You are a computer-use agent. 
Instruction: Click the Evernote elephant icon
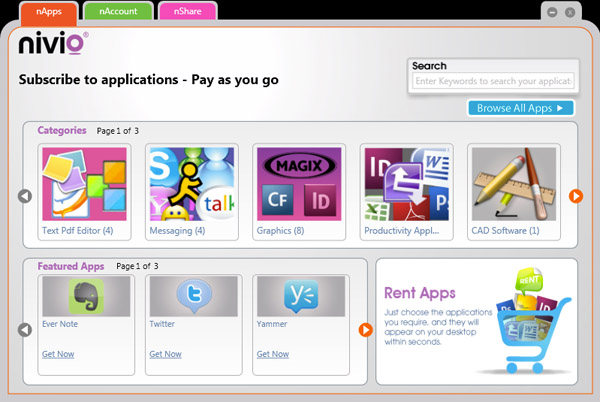click(86, 296)
